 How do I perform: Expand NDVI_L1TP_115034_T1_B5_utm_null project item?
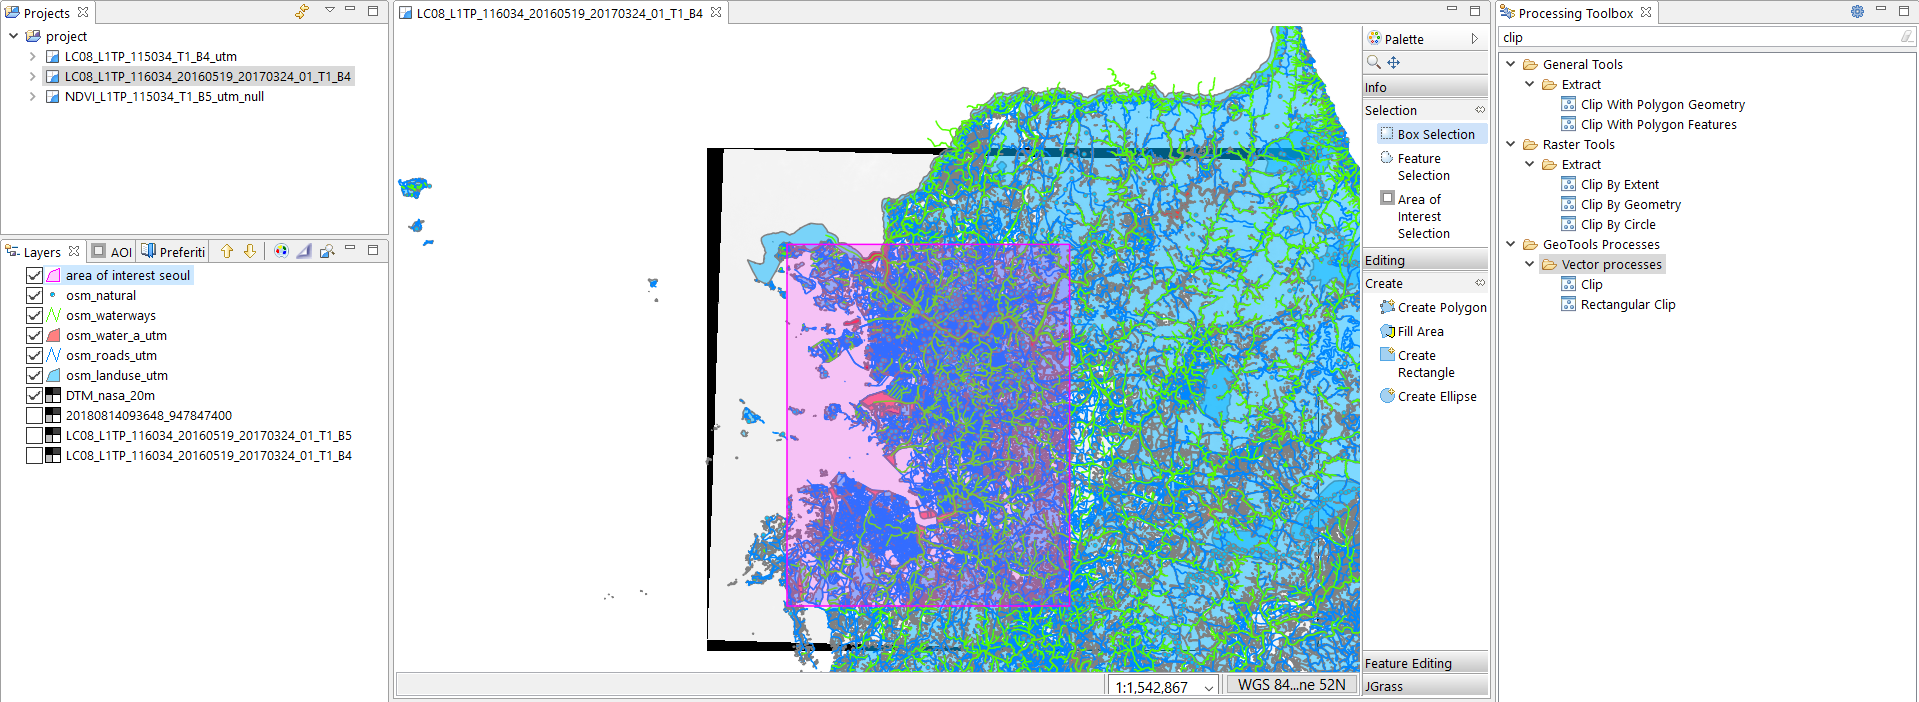[x=32, y=97]
